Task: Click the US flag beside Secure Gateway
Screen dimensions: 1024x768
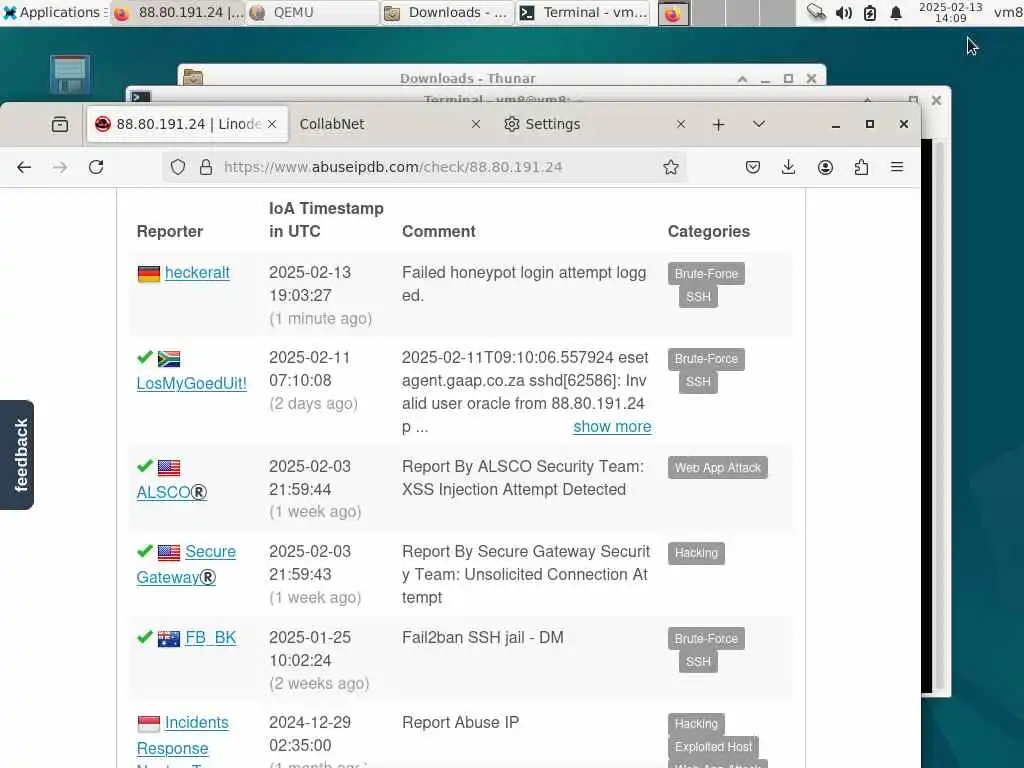Action: point(169,552)
